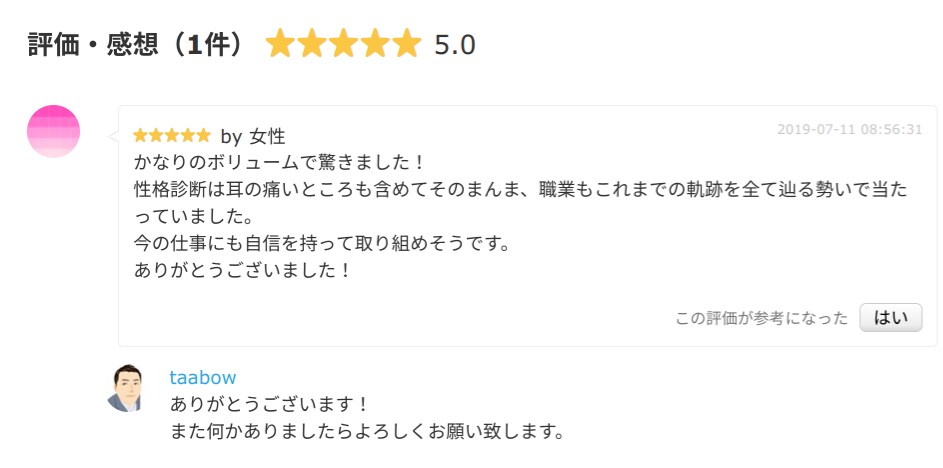
Task: Click taabow's ありがとうございます！ reply text
Action: 269,404
